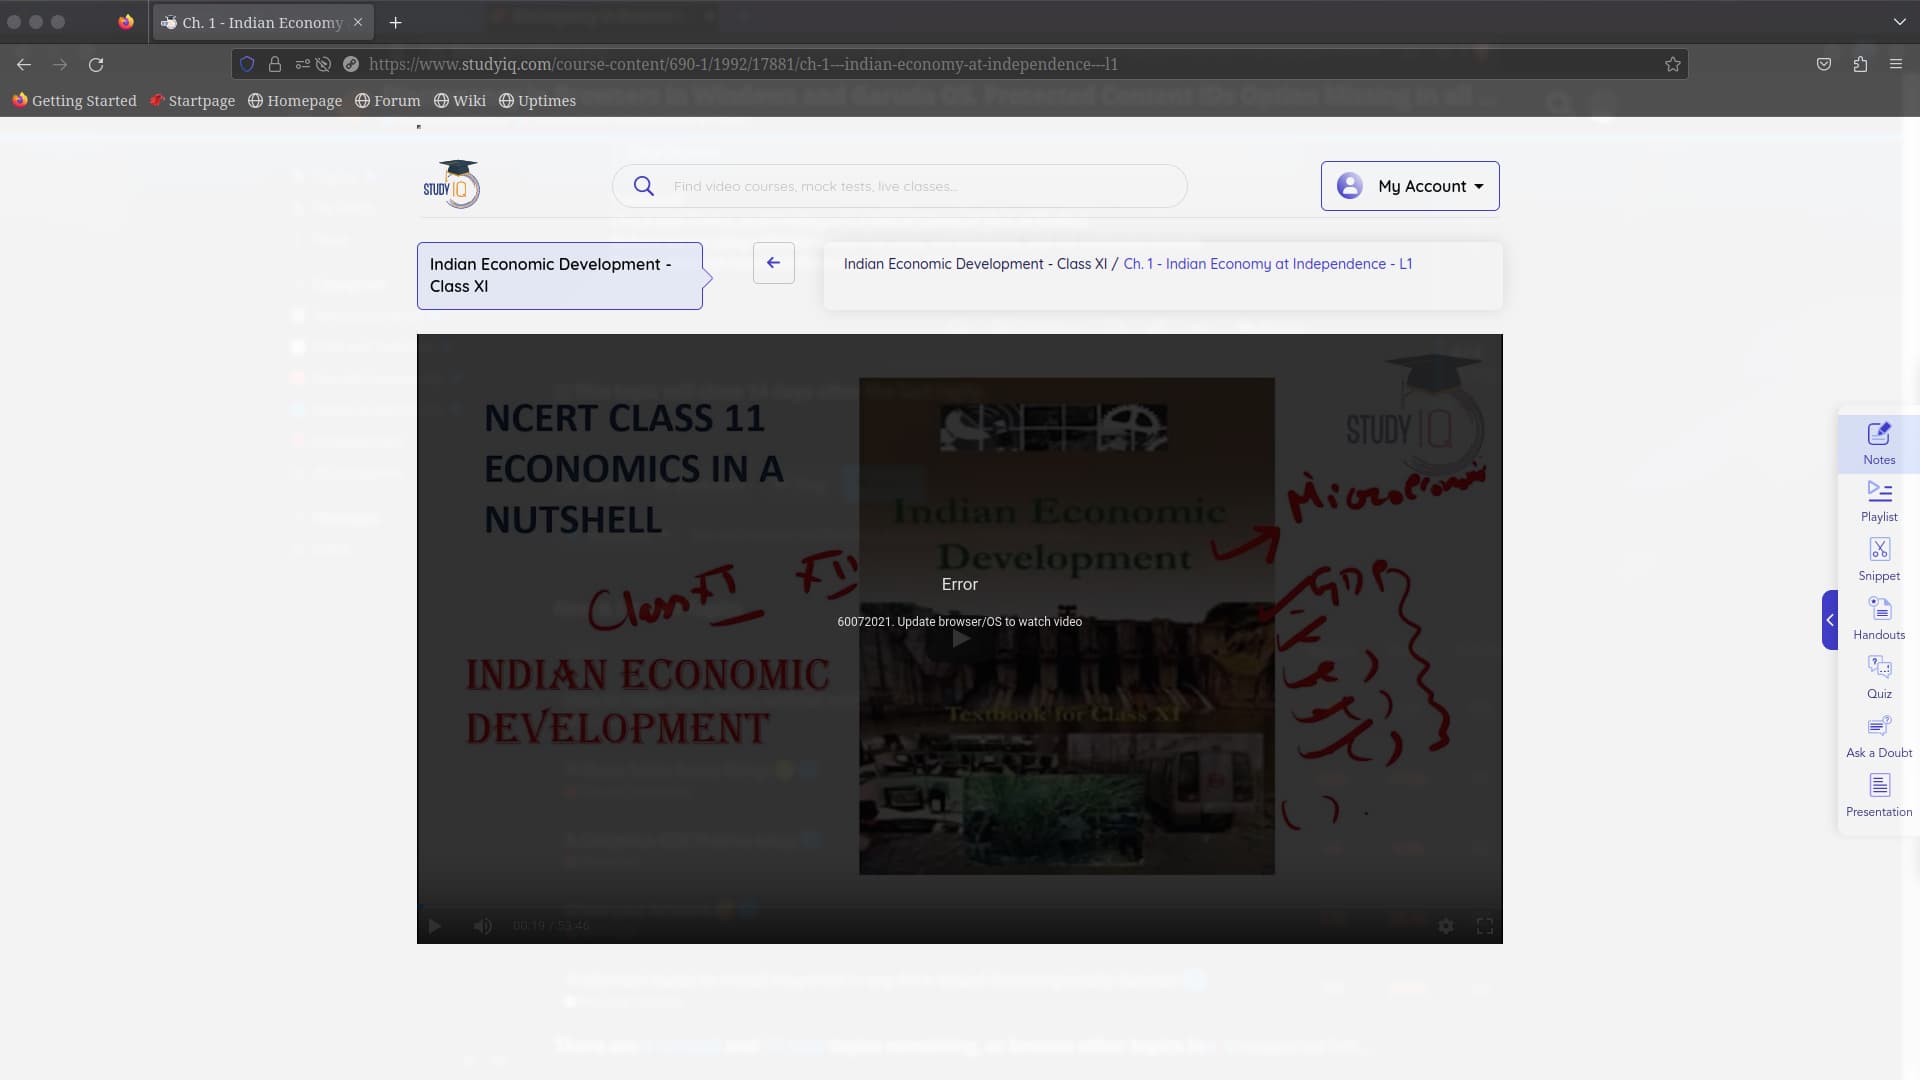Open the browser application menu

pyautogui.click(x=1896, y=63)
